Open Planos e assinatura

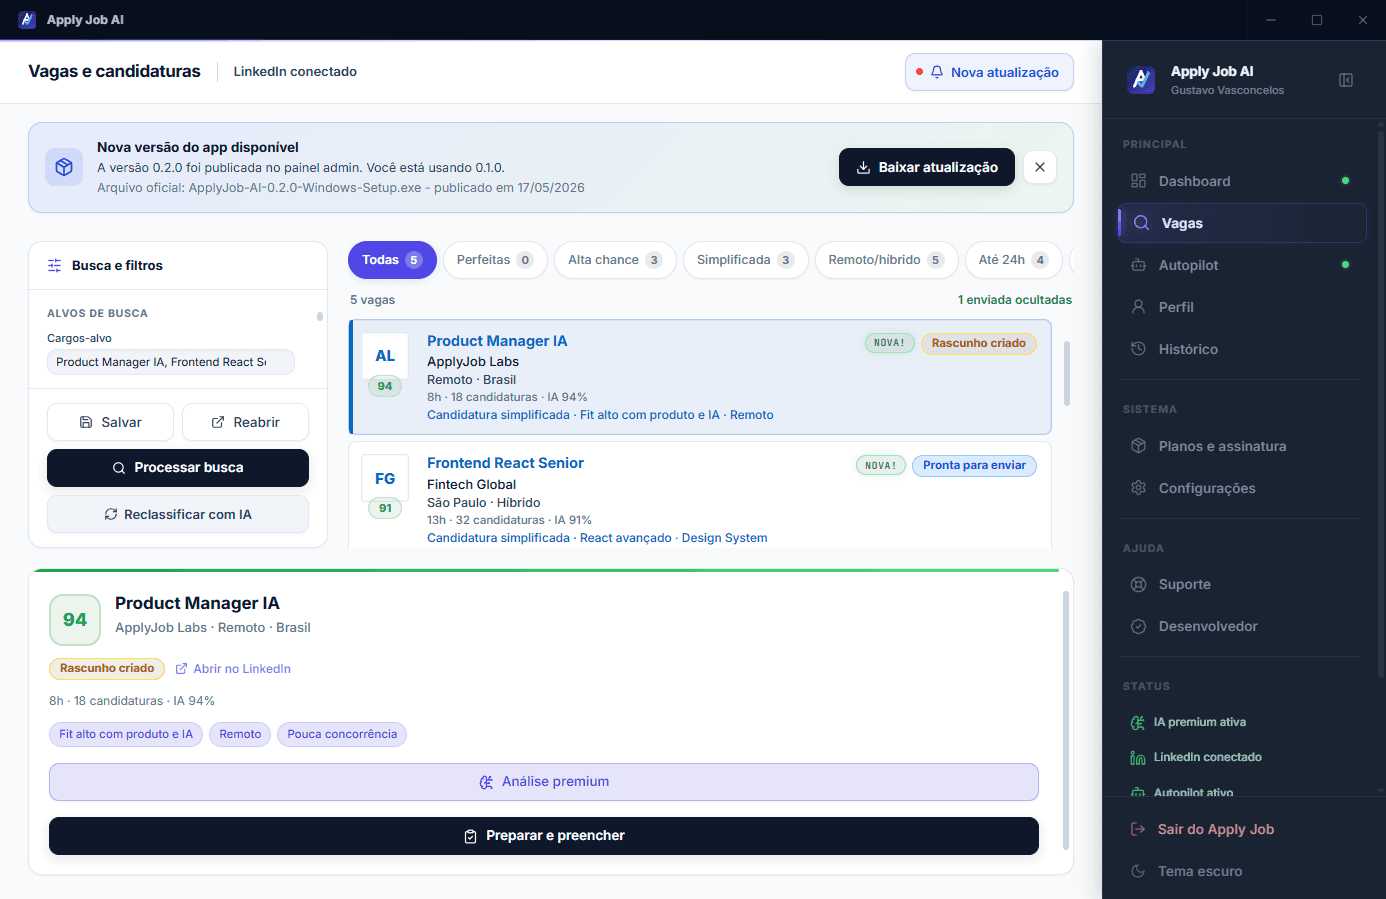click(x=1242, y=446)
